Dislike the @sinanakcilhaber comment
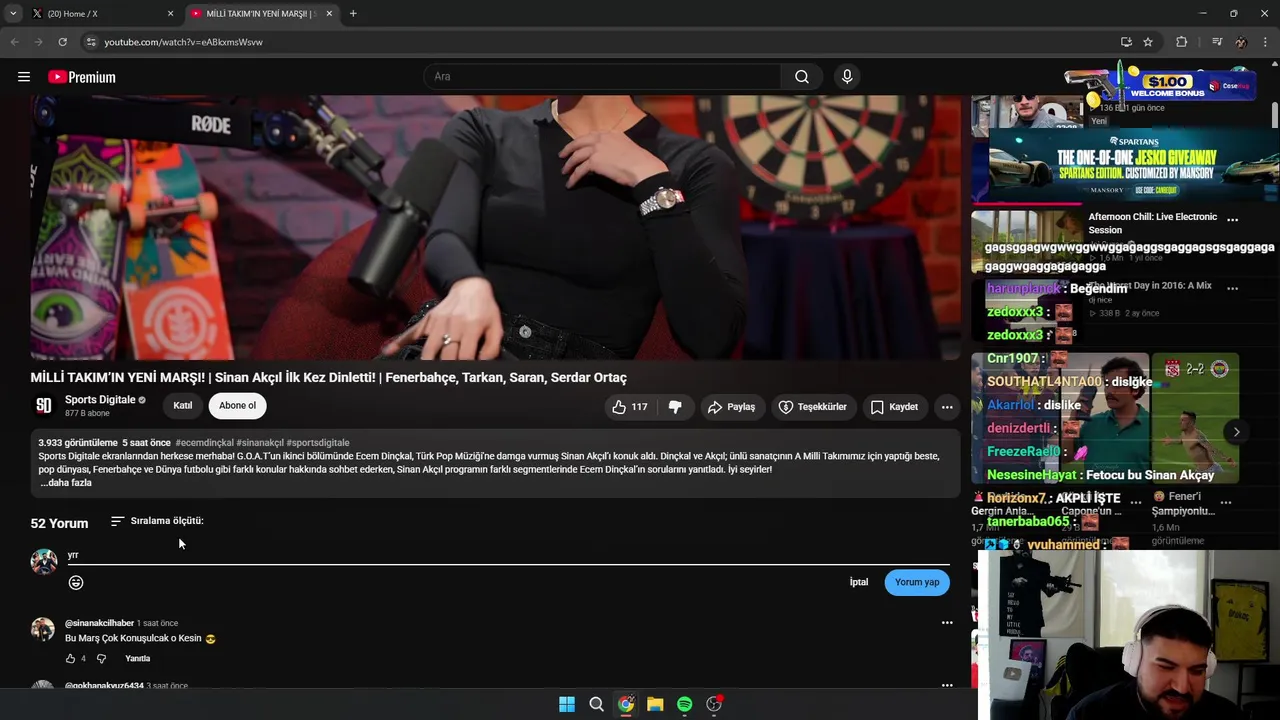Viewport: 1280px width, 720px height. (101, 659)
